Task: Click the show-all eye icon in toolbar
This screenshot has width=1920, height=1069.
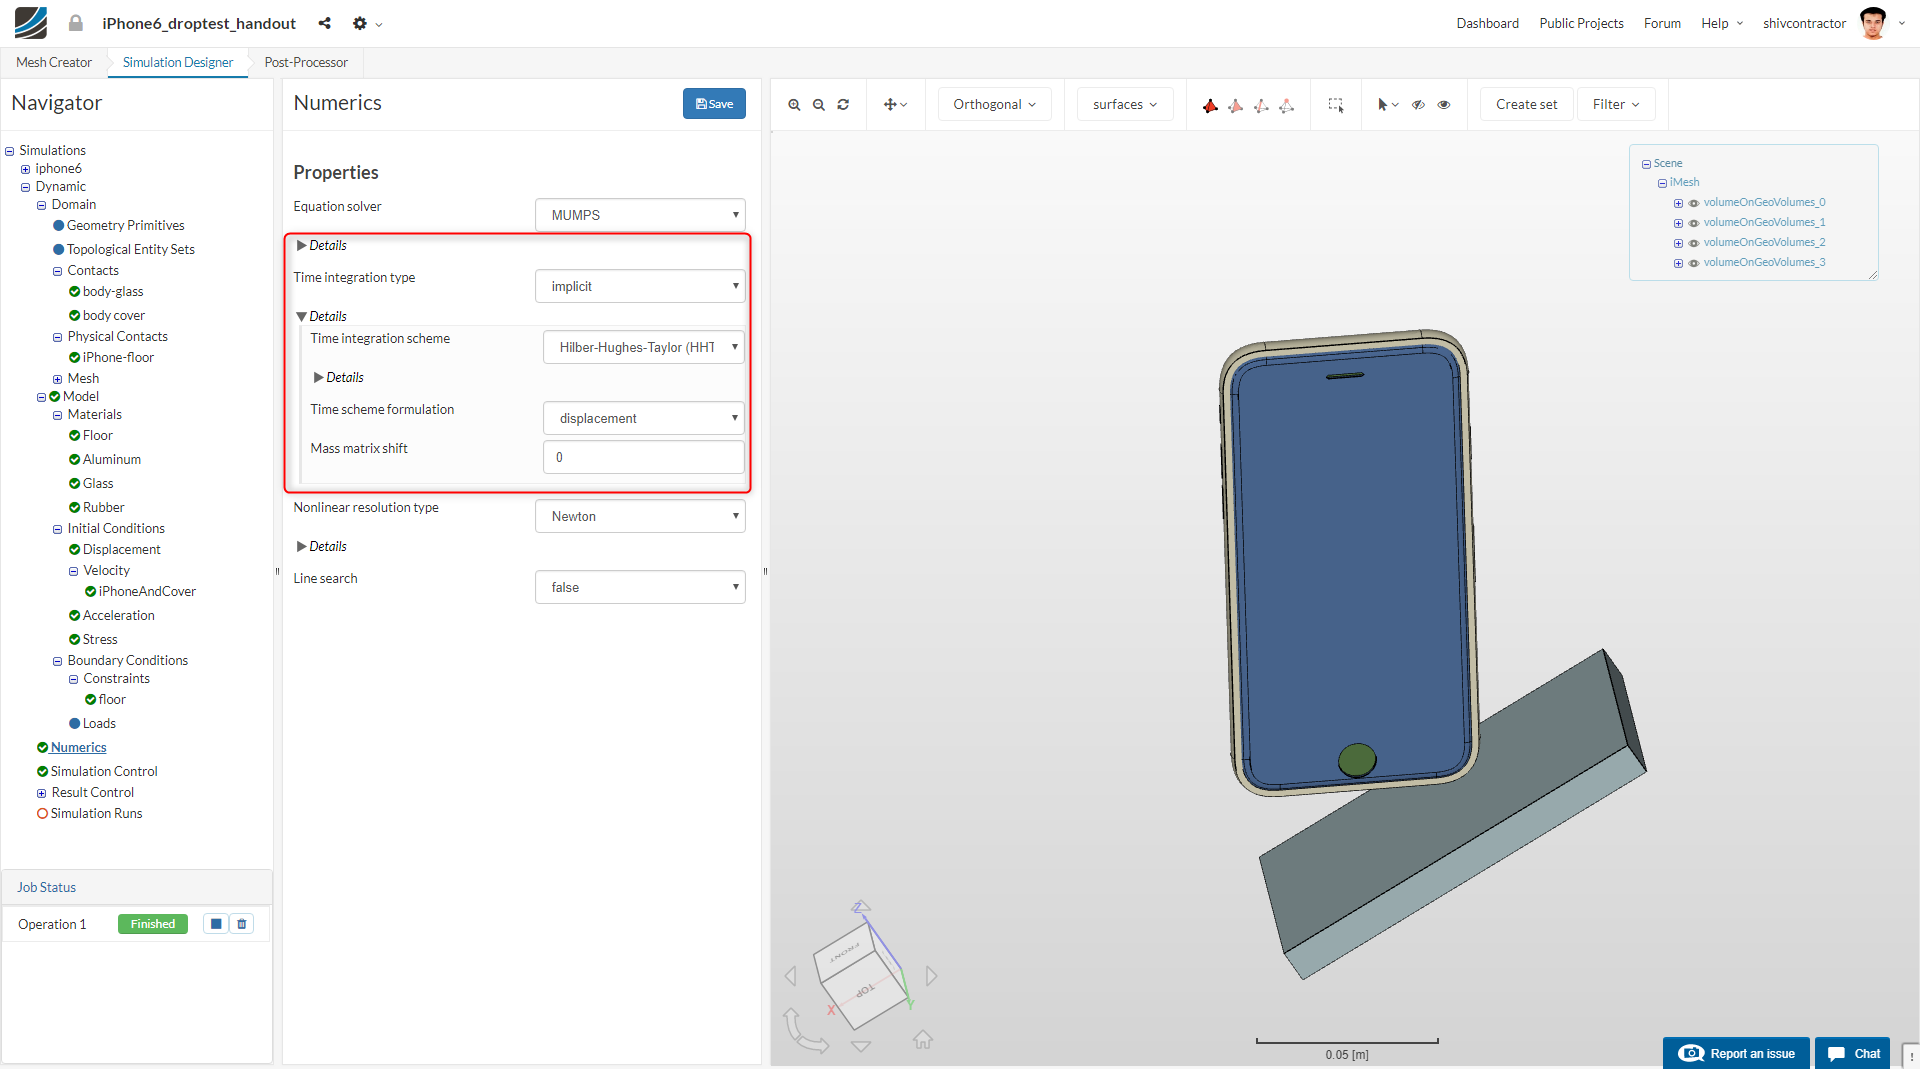Action: click(x=1444, y=105)
